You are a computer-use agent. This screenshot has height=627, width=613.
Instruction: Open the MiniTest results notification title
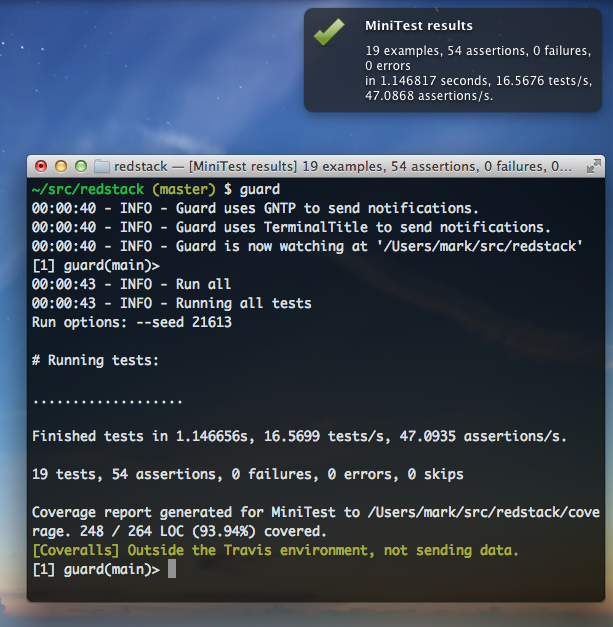coord(419,26)
